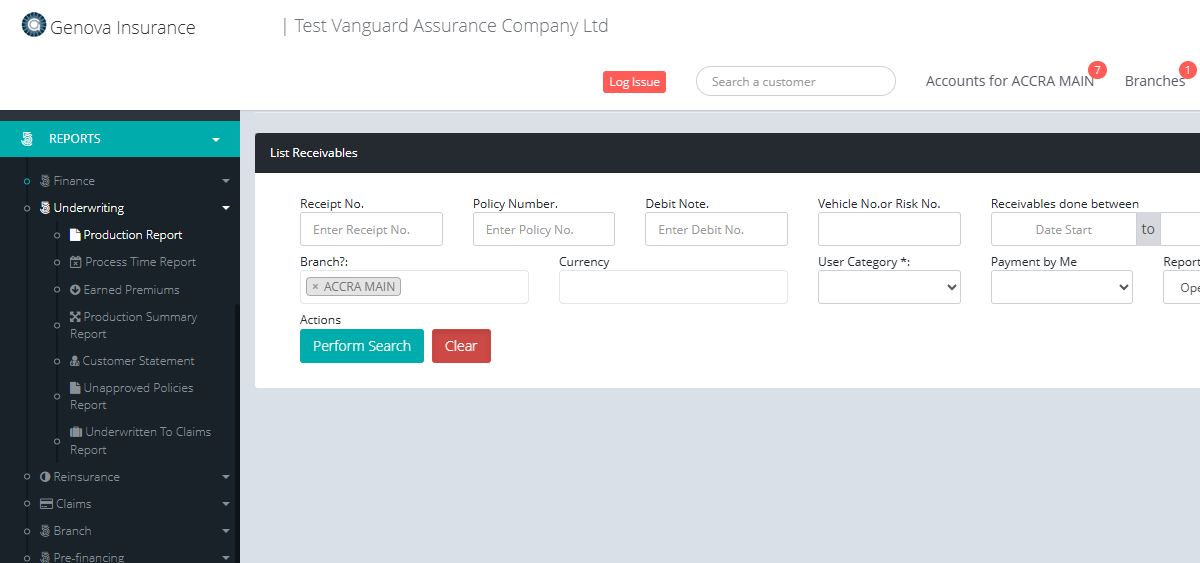Remove ACCRA MAIN branch tag
This screenshot has width=1200, height=563.
[x=315, y=287]
